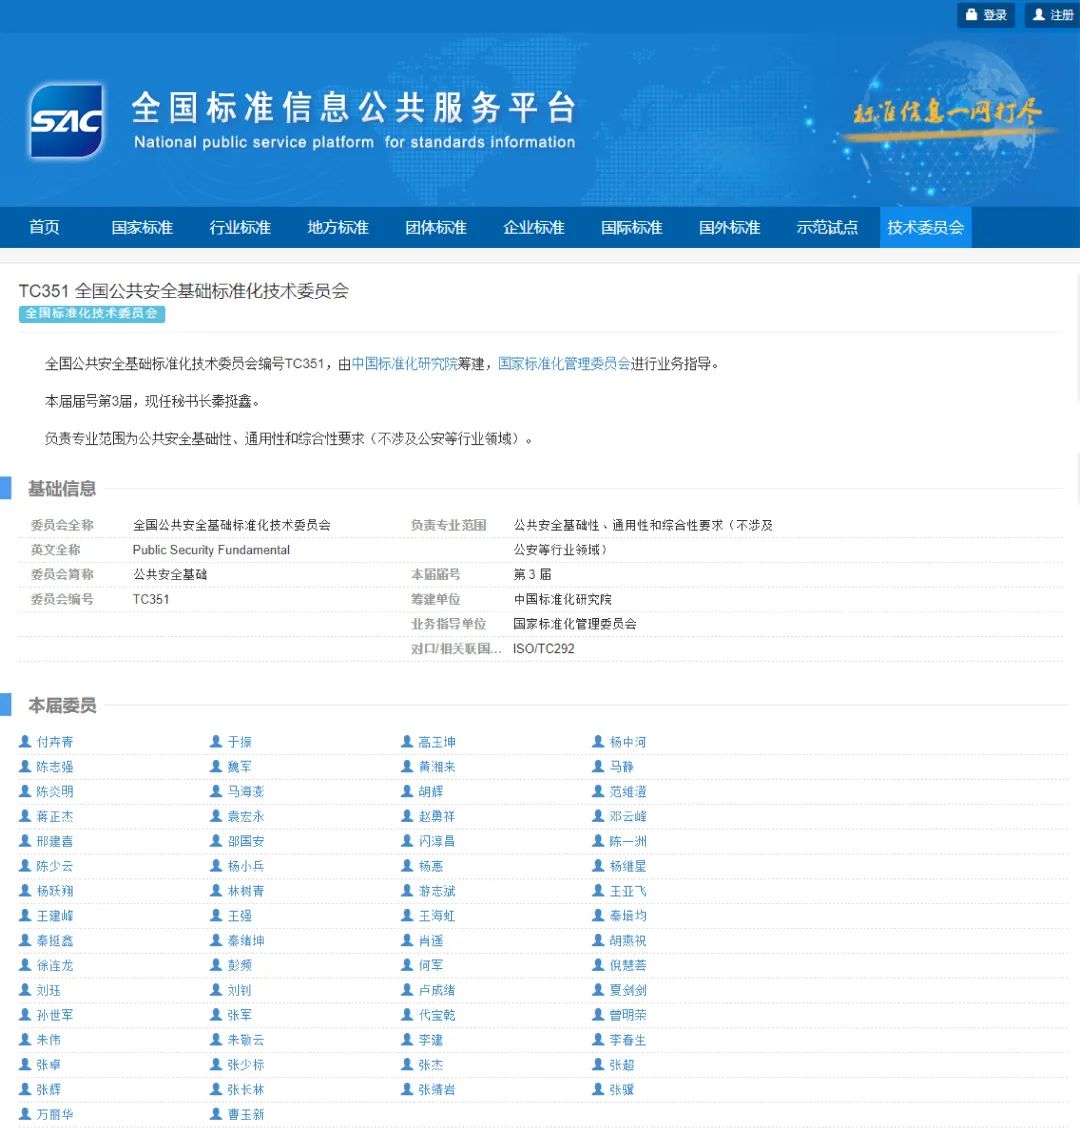Viewport: 1080px width, 1139px height.
Task: Click the 全国标准化技术委员会 badge under the title
Action: coord(92,314)
